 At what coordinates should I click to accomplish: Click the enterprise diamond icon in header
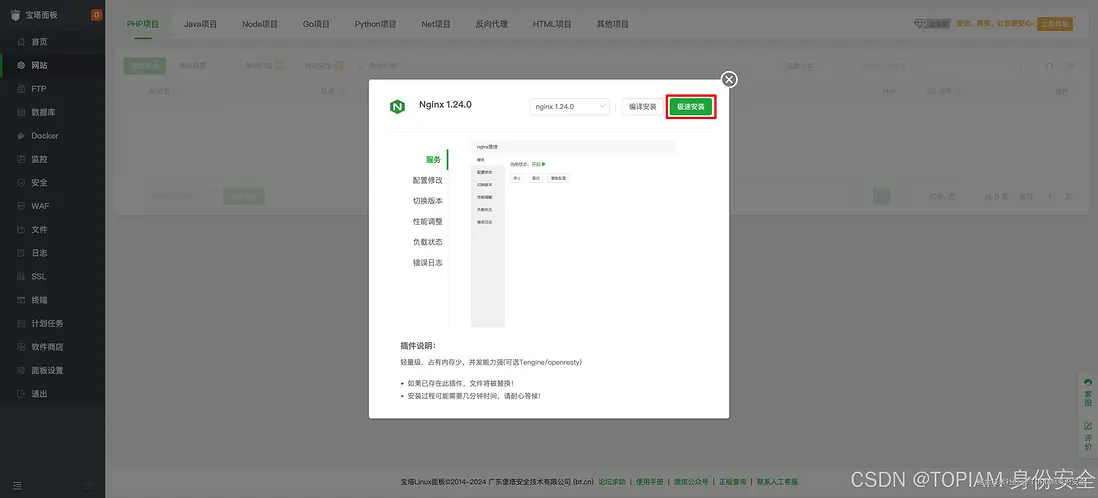(920, 24)
